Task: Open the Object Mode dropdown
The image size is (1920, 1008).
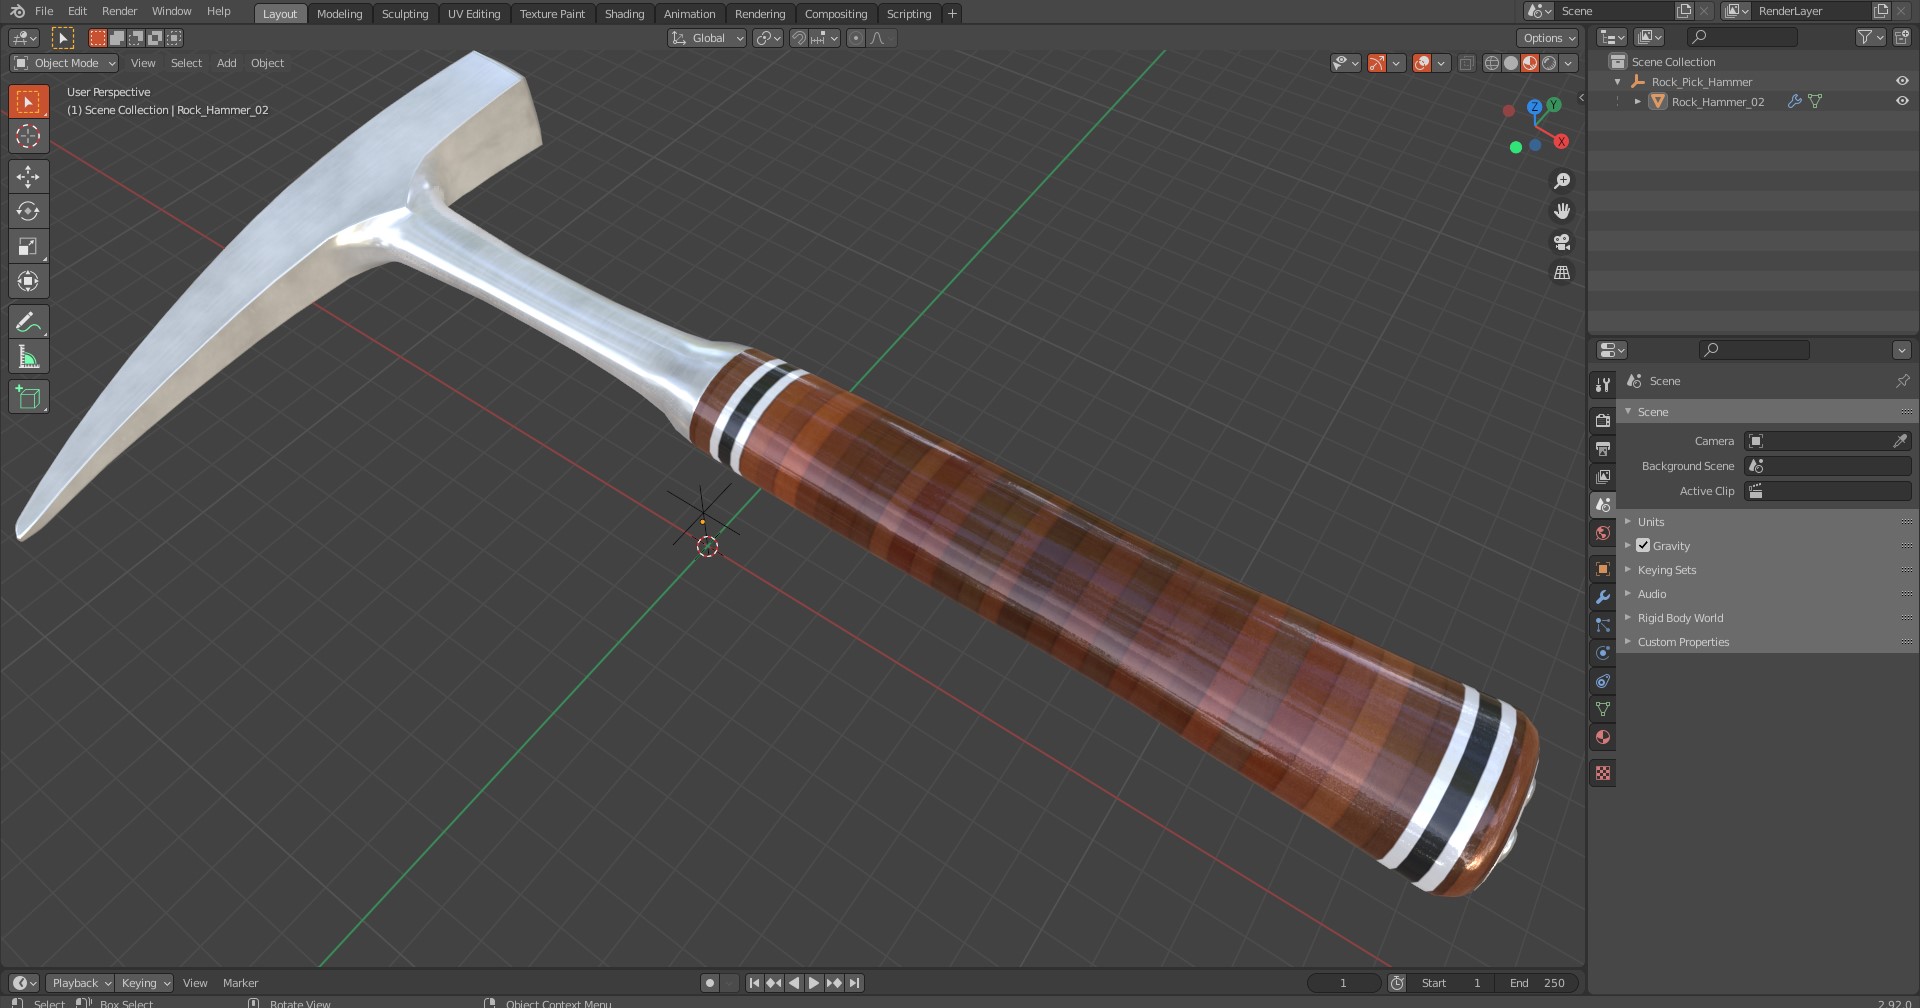Action: pyautogui.click(x=64, y=63)
